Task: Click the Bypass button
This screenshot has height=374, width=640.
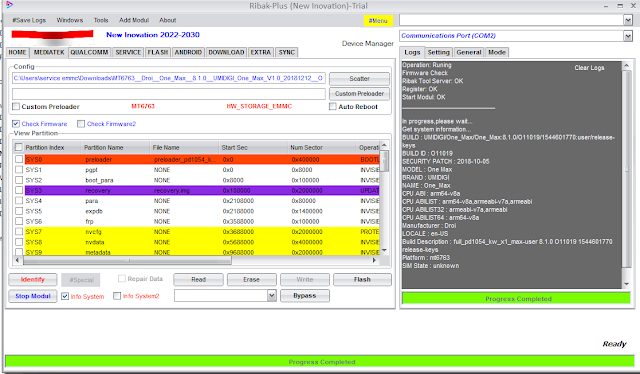Action: [304, 296]
